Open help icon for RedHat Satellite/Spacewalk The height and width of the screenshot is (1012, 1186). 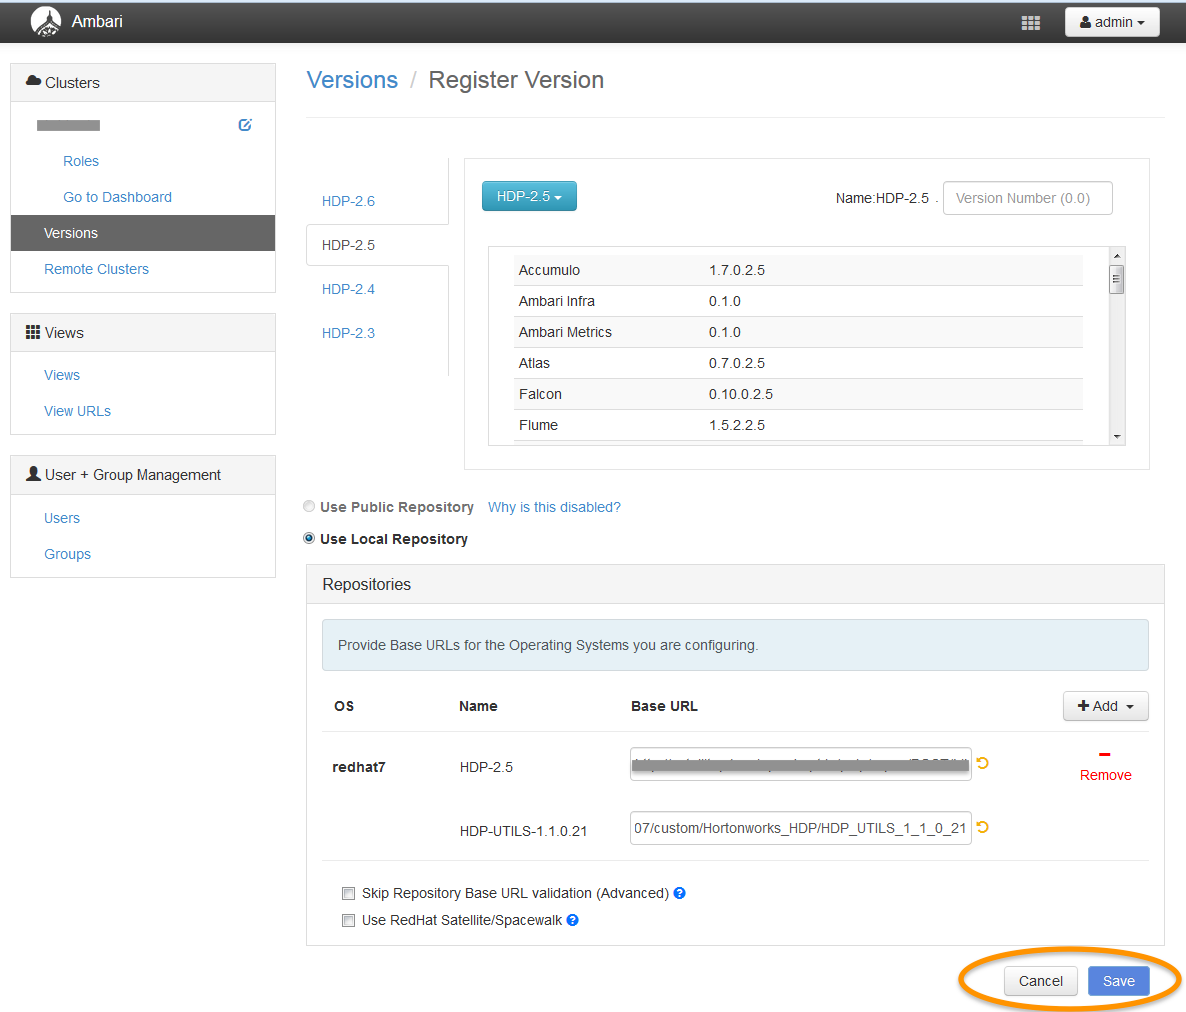(573, 920)
